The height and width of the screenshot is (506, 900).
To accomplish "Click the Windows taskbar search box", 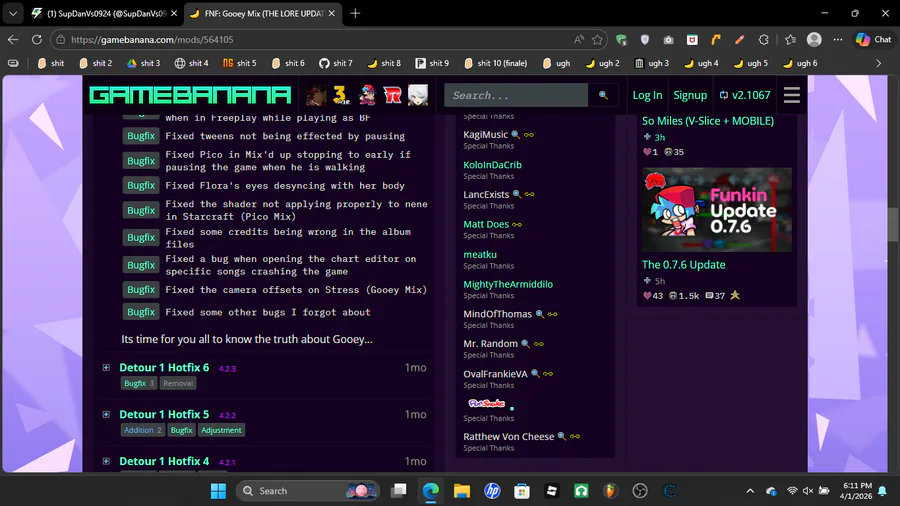I will coord(308,491).
